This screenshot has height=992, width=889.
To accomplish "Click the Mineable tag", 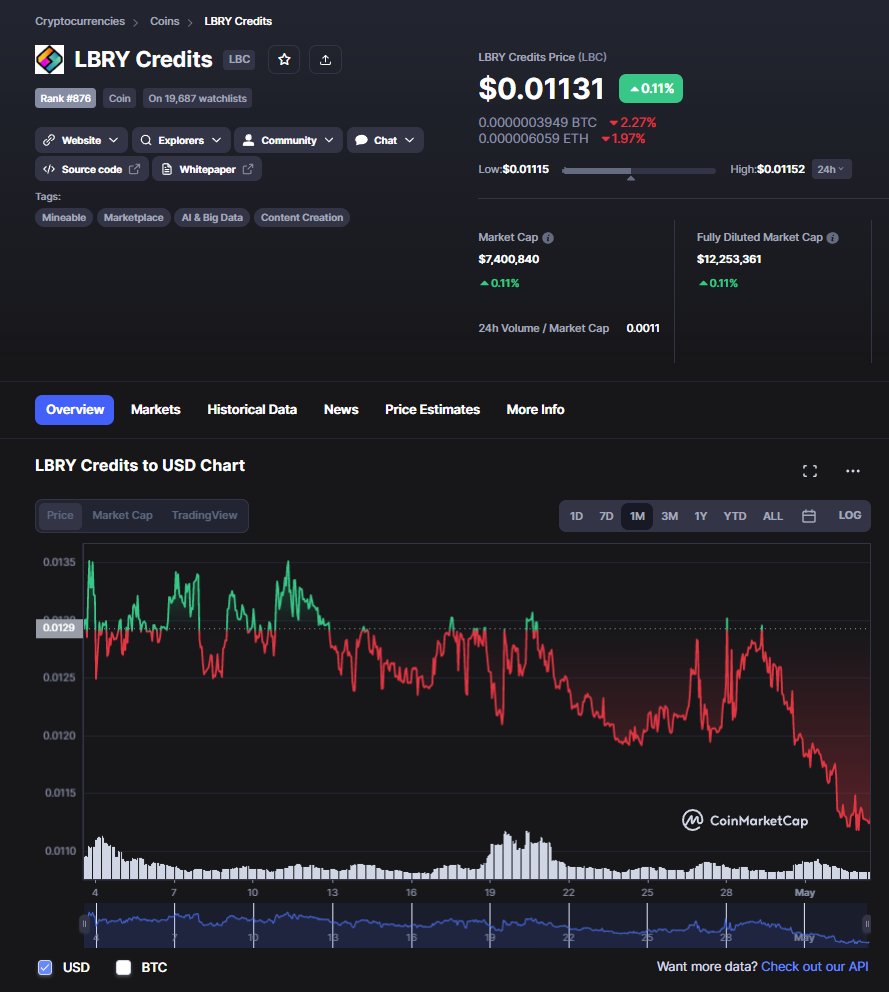I will click(64, 218).
